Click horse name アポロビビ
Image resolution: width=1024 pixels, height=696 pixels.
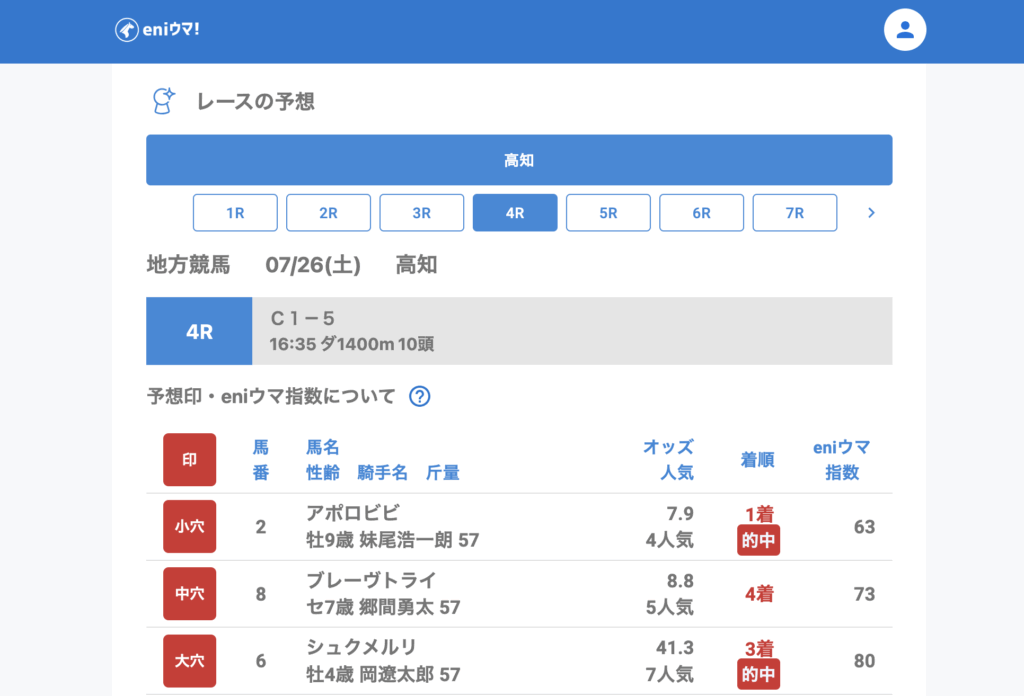(352, 513)
